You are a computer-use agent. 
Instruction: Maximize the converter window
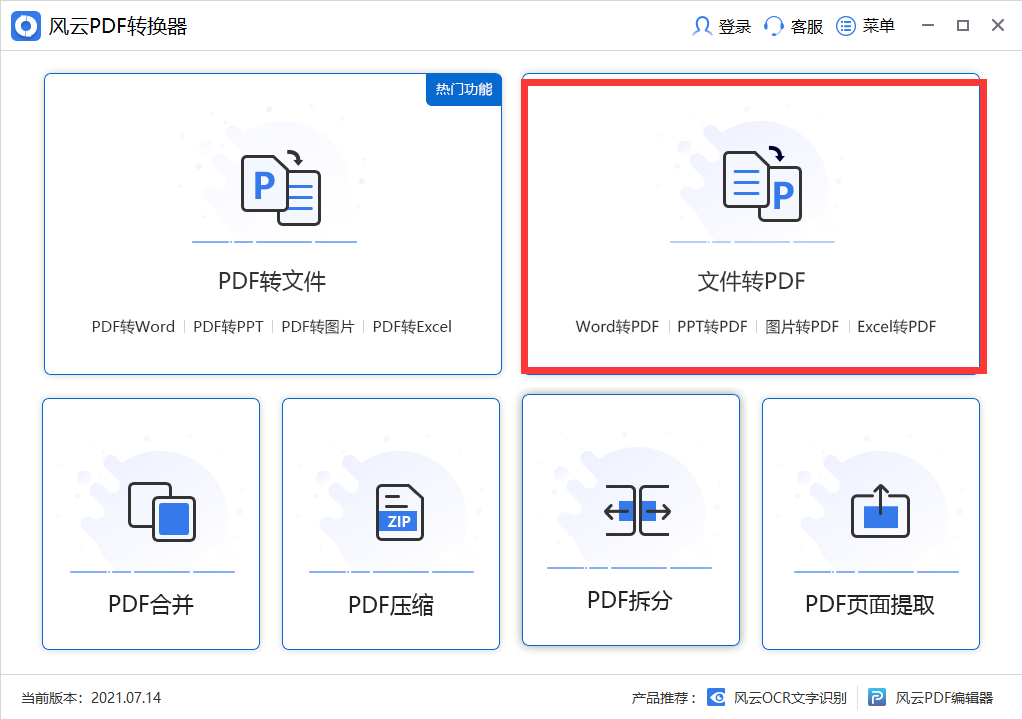point(963,25)
